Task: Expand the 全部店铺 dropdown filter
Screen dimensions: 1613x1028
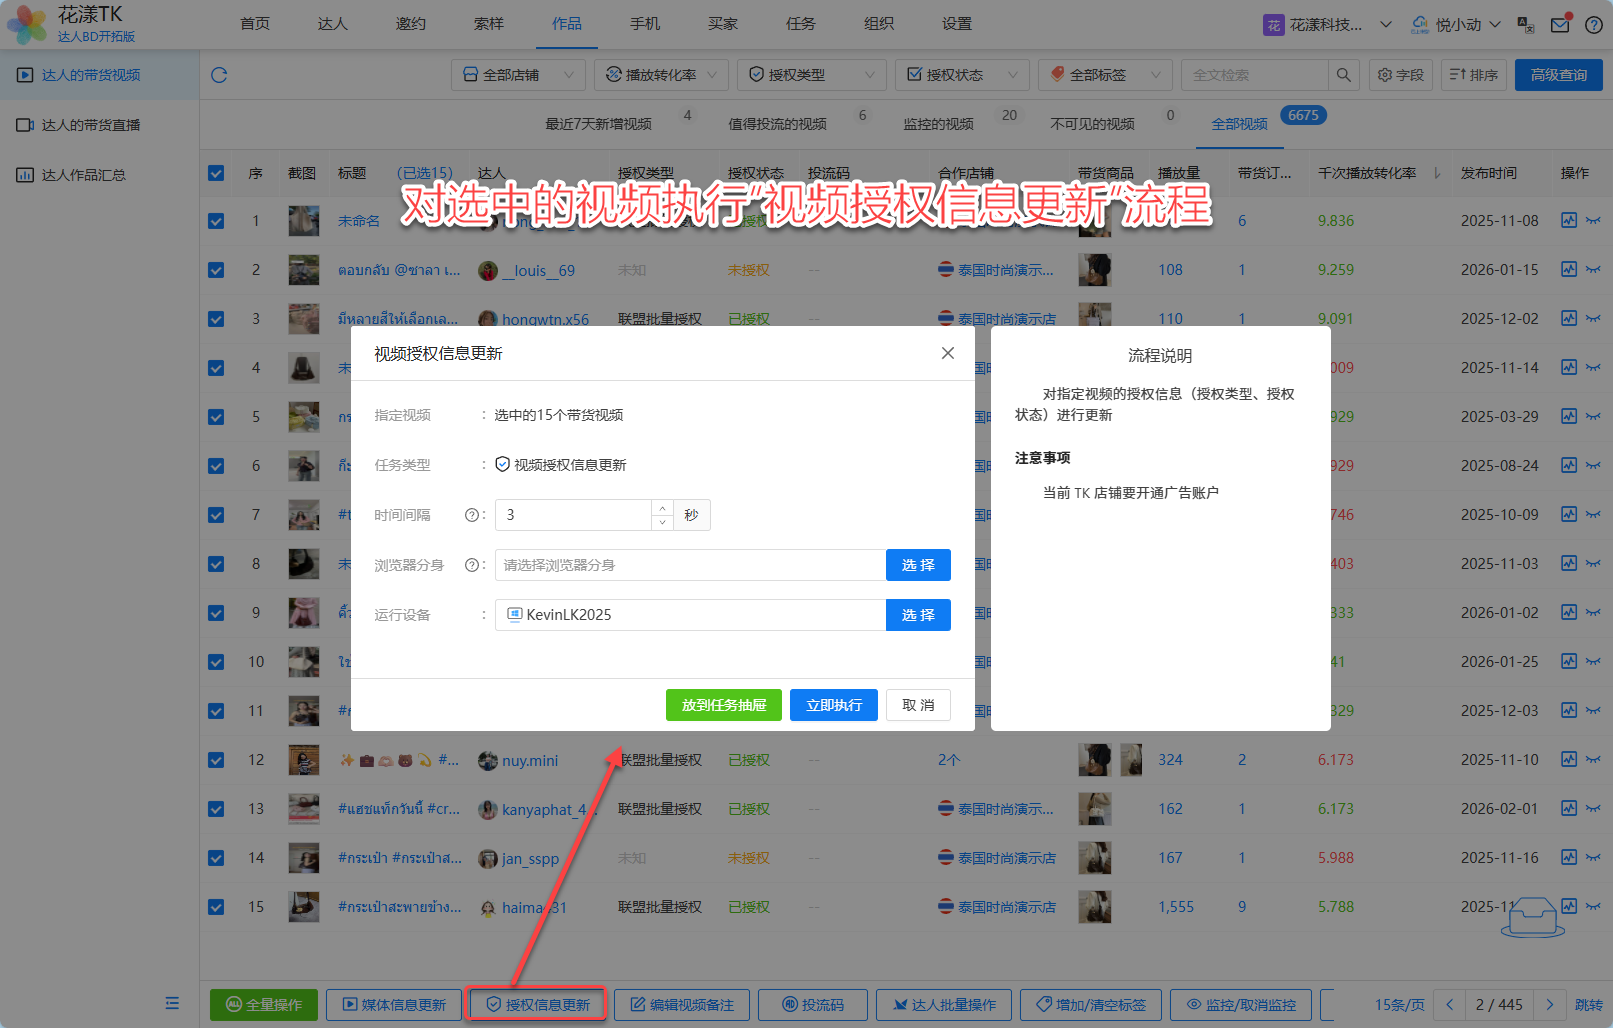Action: coord(518,75)
